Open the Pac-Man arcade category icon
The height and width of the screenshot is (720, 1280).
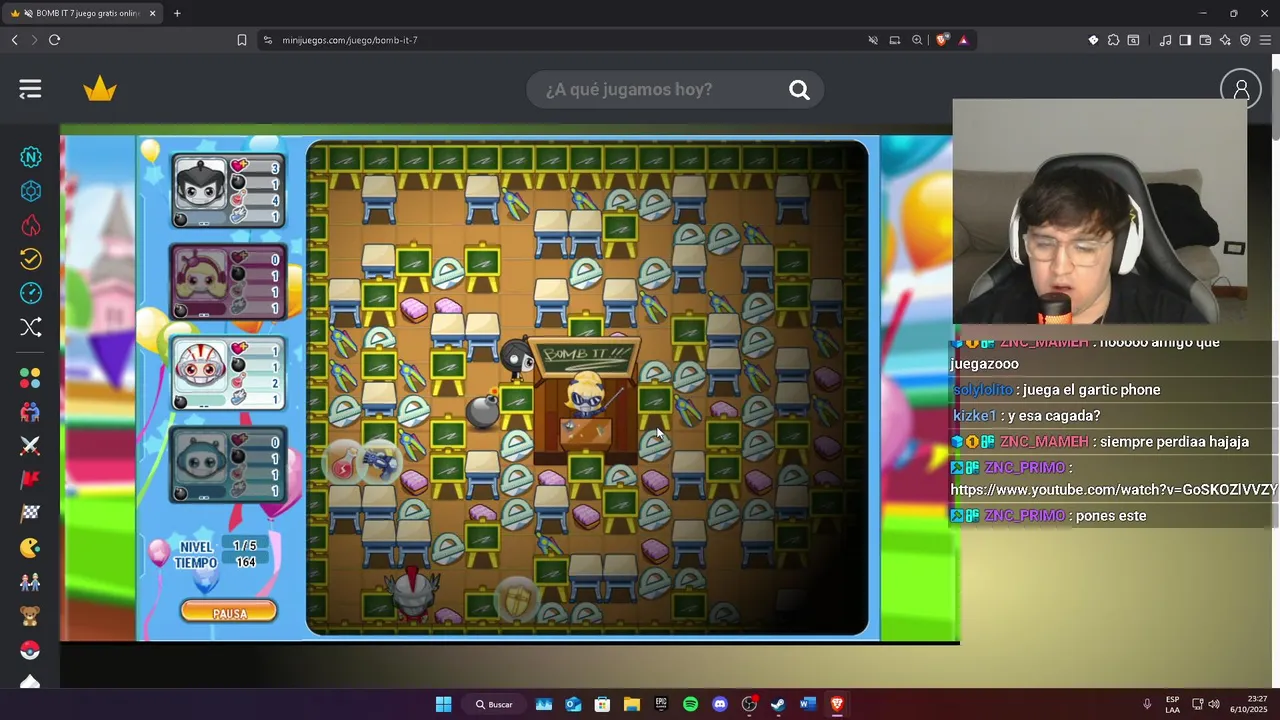(x=30, y=548)
